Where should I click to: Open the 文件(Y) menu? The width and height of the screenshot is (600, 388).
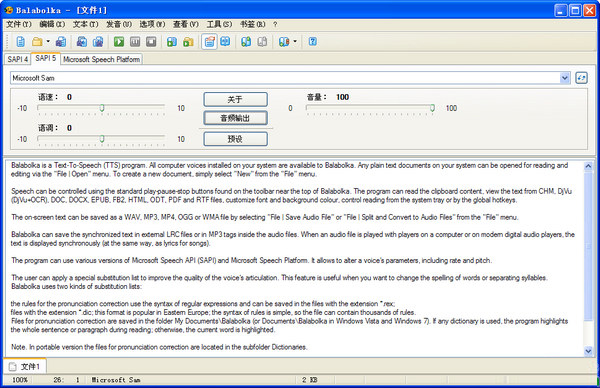click(x=19, y=24)
